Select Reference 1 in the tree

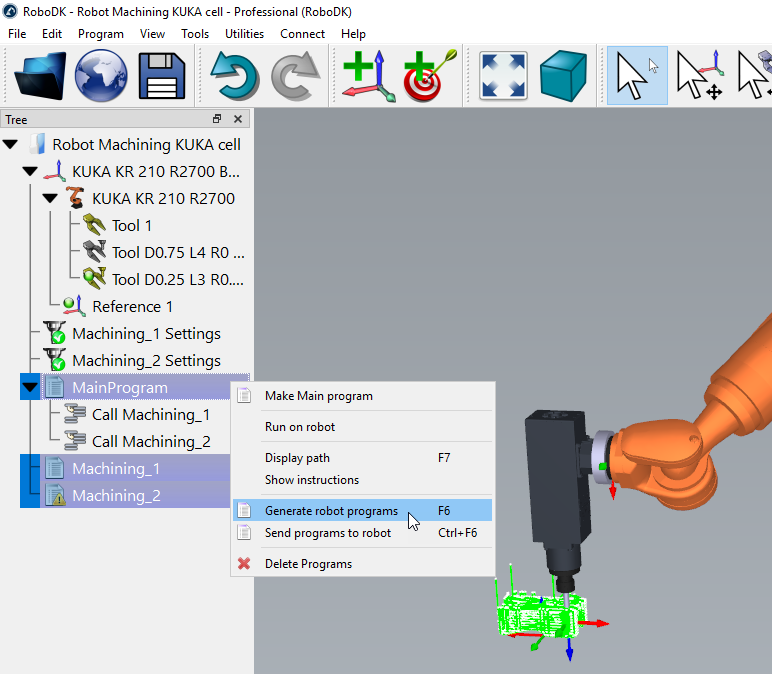(132, 307)
